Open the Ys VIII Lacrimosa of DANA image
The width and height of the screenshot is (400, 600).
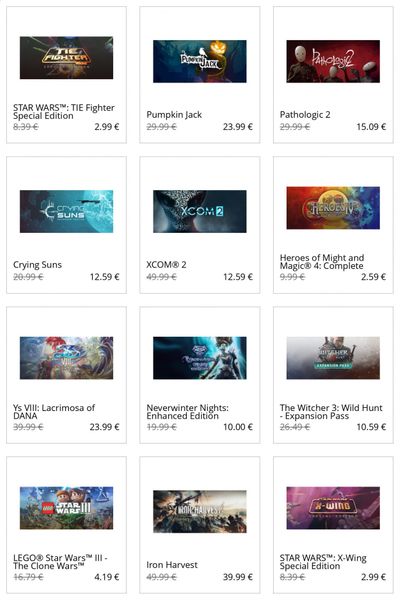[66, 358]
